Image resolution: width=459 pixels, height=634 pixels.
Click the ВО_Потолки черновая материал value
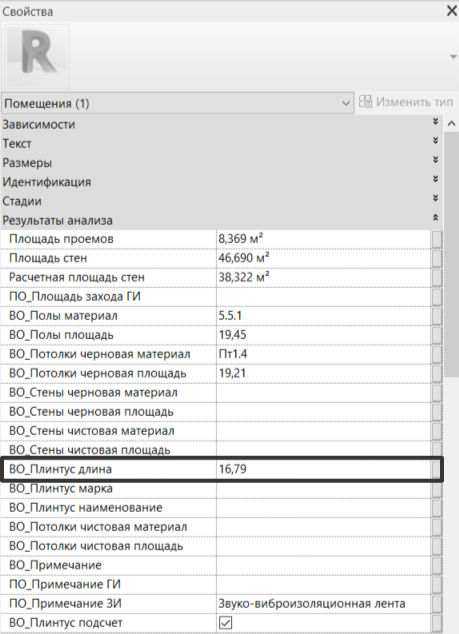pos(233,354)
